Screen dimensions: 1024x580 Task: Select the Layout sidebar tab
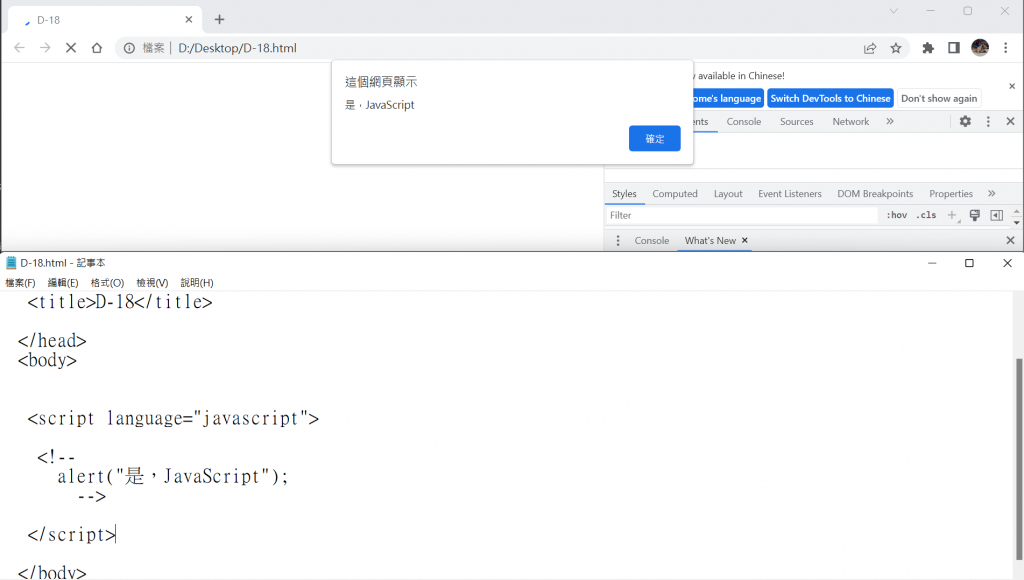click(x=728, y=193)
